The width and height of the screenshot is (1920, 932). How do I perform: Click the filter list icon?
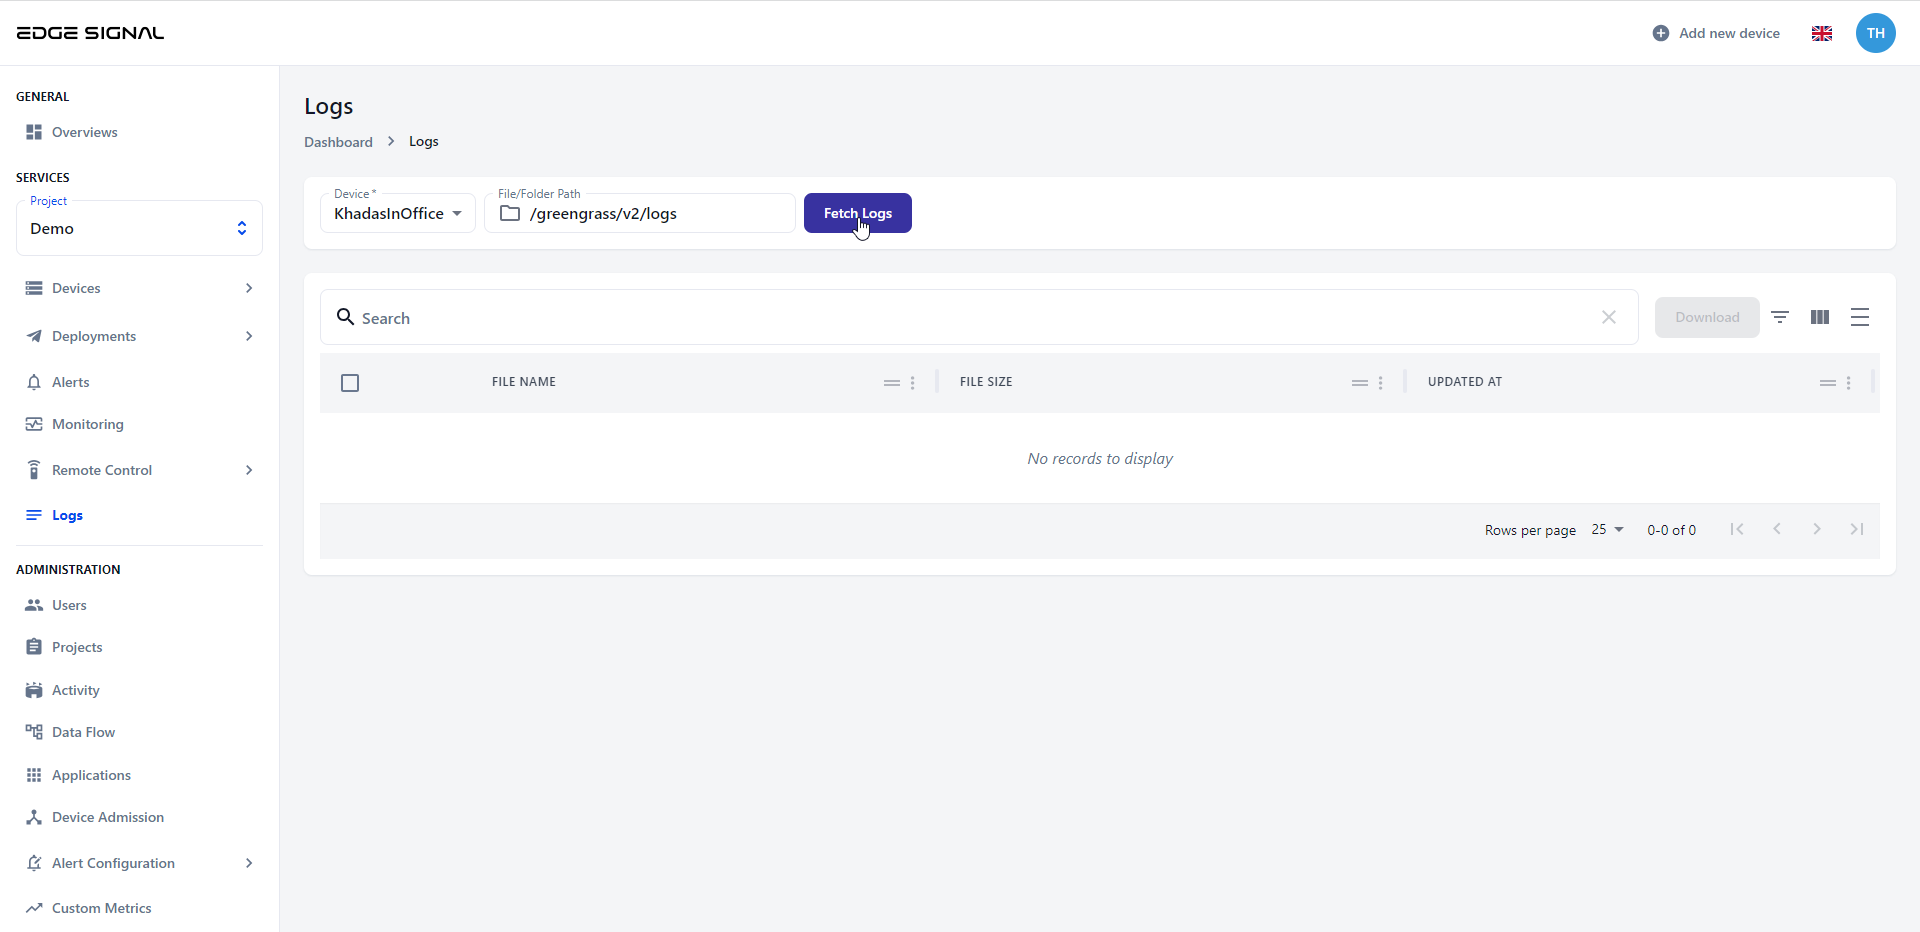pyautogui.click(x=1780, y=317)
